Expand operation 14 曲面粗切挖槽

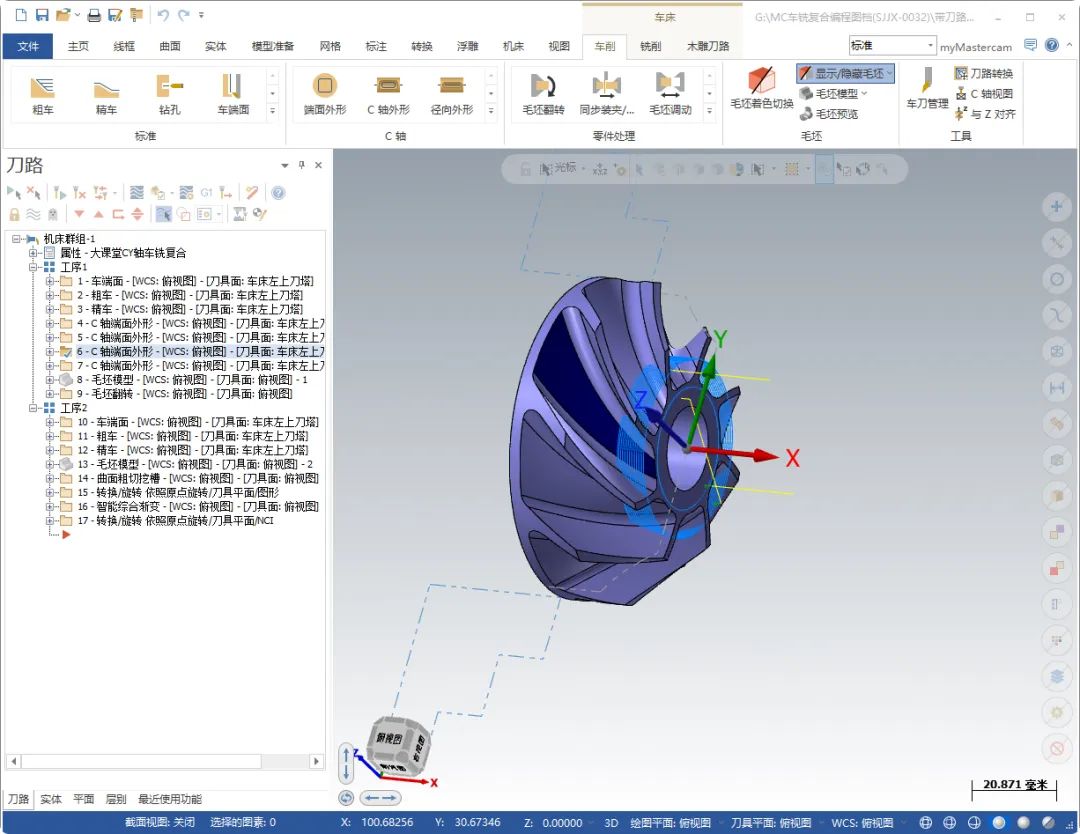50,479
